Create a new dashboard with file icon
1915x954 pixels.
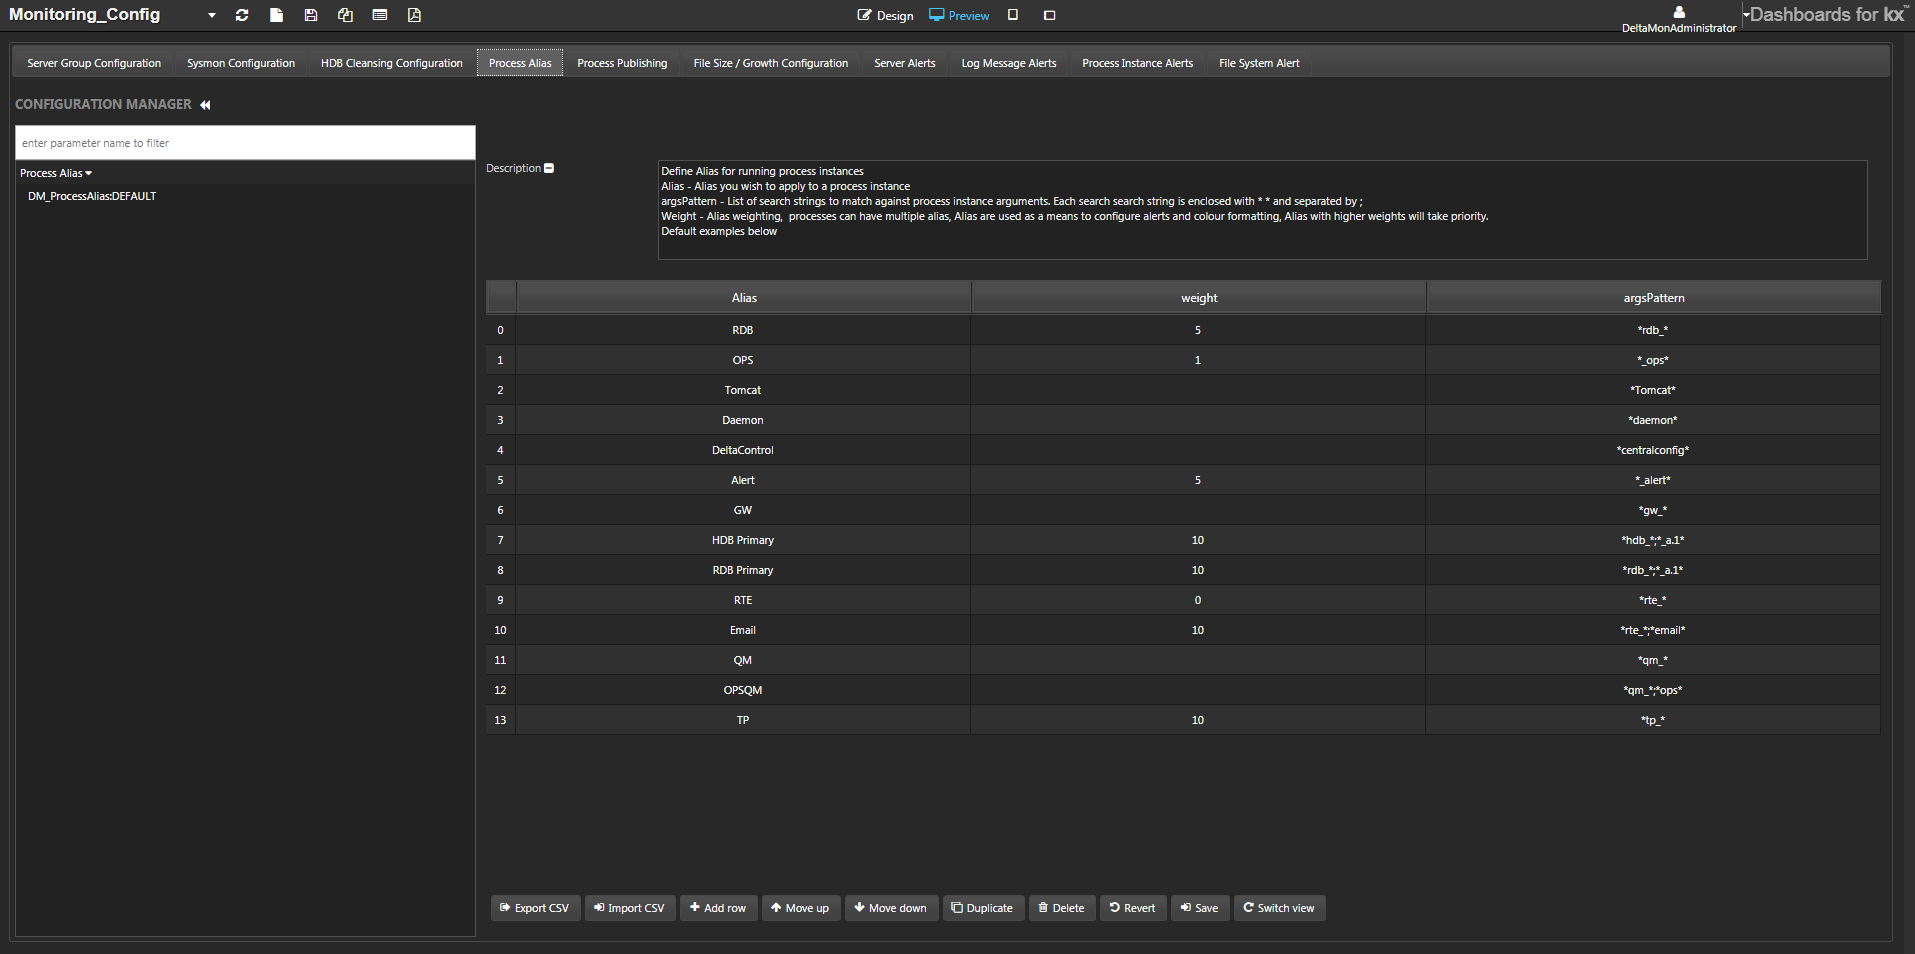(277, 15)
